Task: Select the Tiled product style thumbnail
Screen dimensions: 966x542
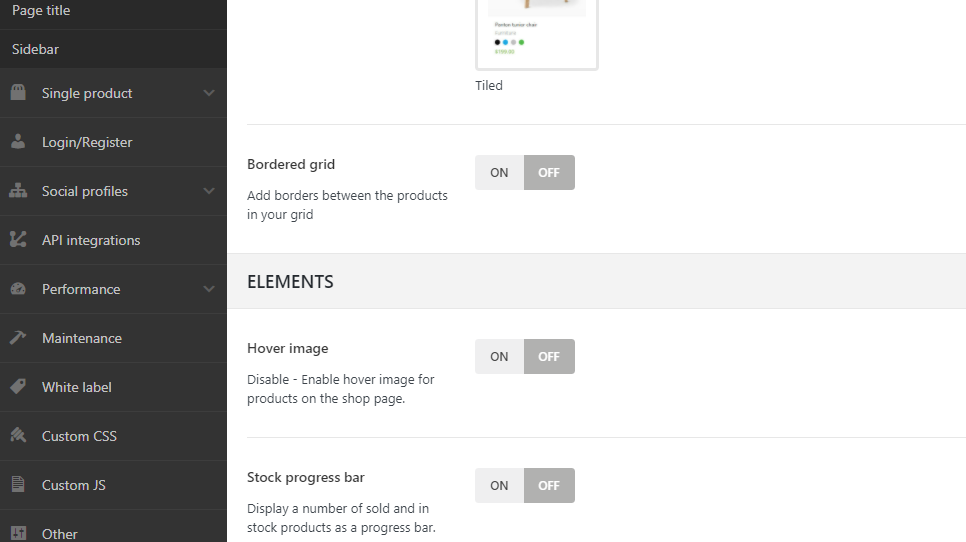Action: coord(537,35)
